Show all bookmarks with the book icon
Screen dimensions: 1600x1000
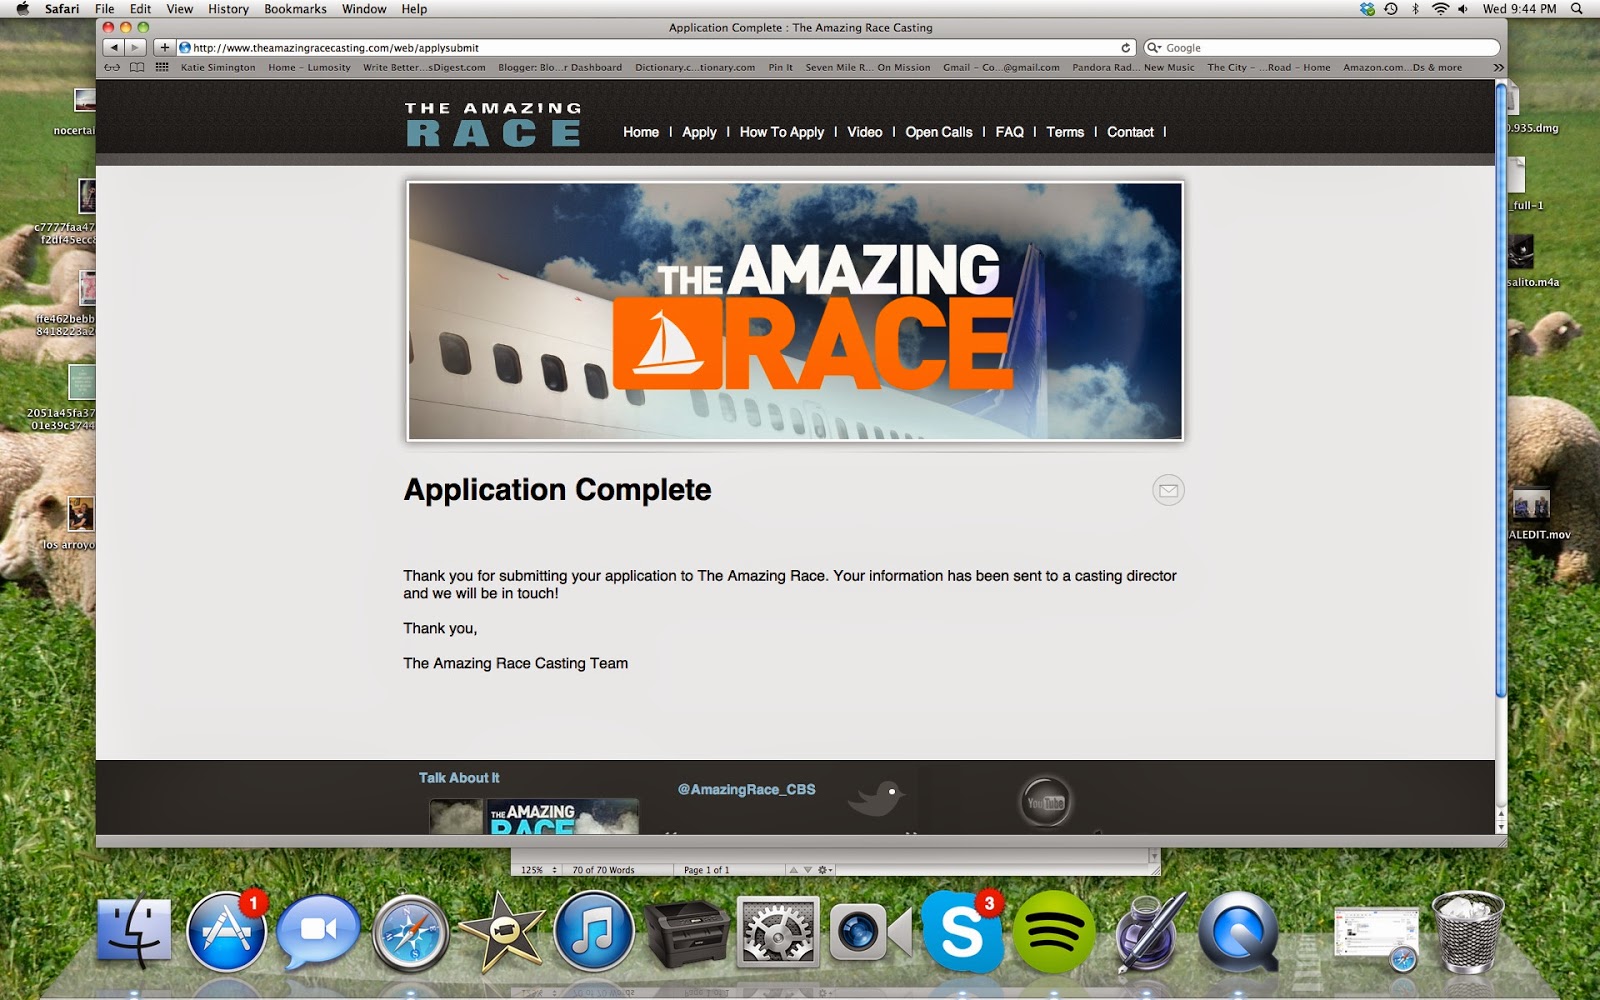tap(137, 67)
